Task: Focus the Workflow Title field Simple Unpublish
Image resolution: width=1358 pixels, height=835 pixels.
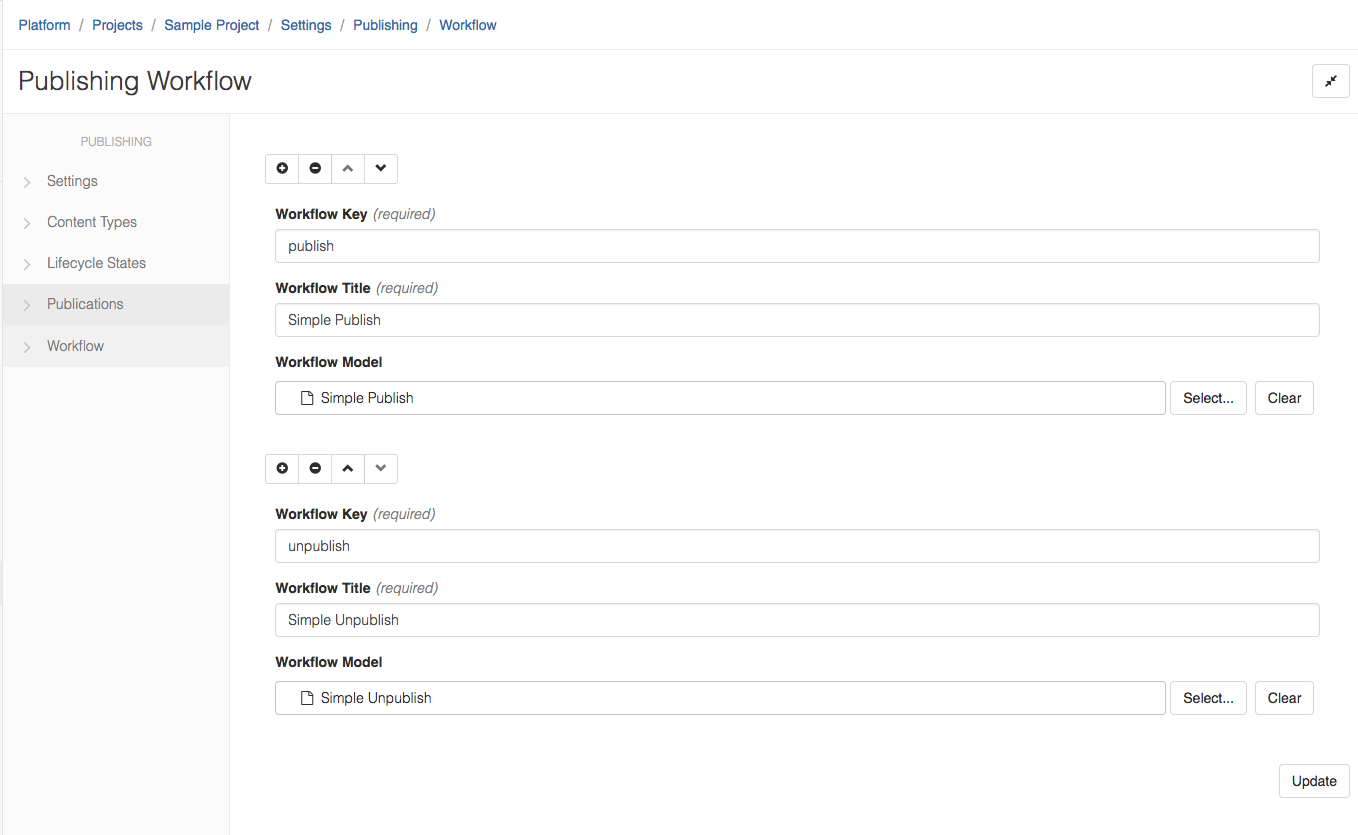Action: pyautogui.click(x=797, y=620)
